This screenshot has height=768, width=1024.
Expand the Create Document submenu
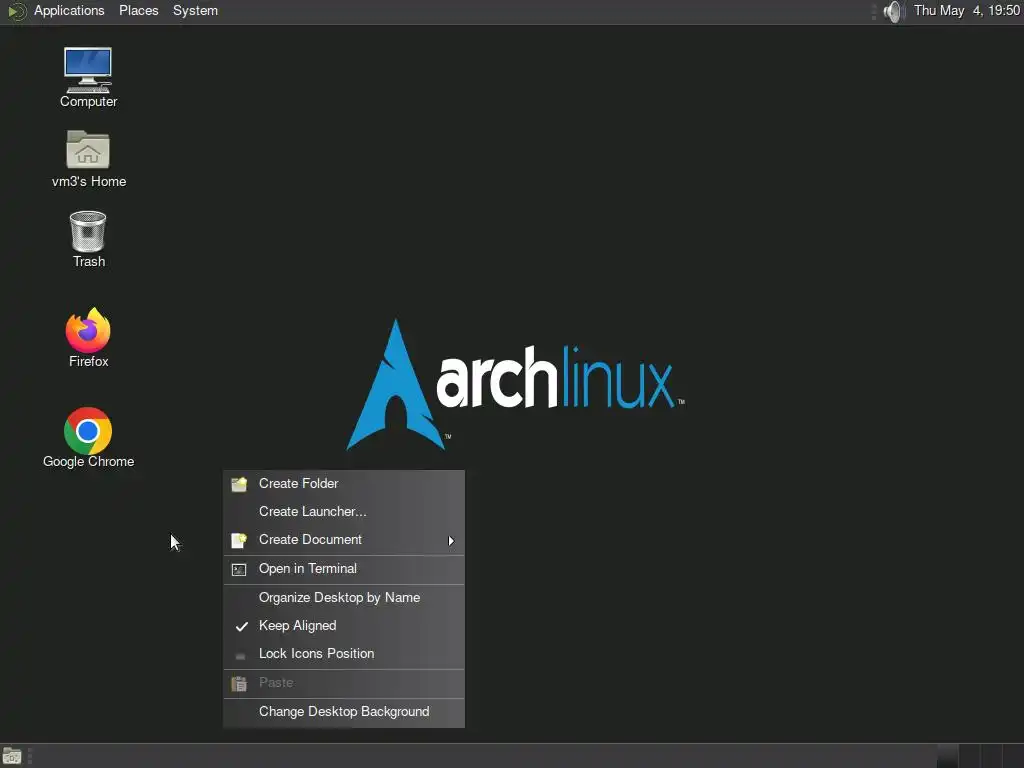344,540
